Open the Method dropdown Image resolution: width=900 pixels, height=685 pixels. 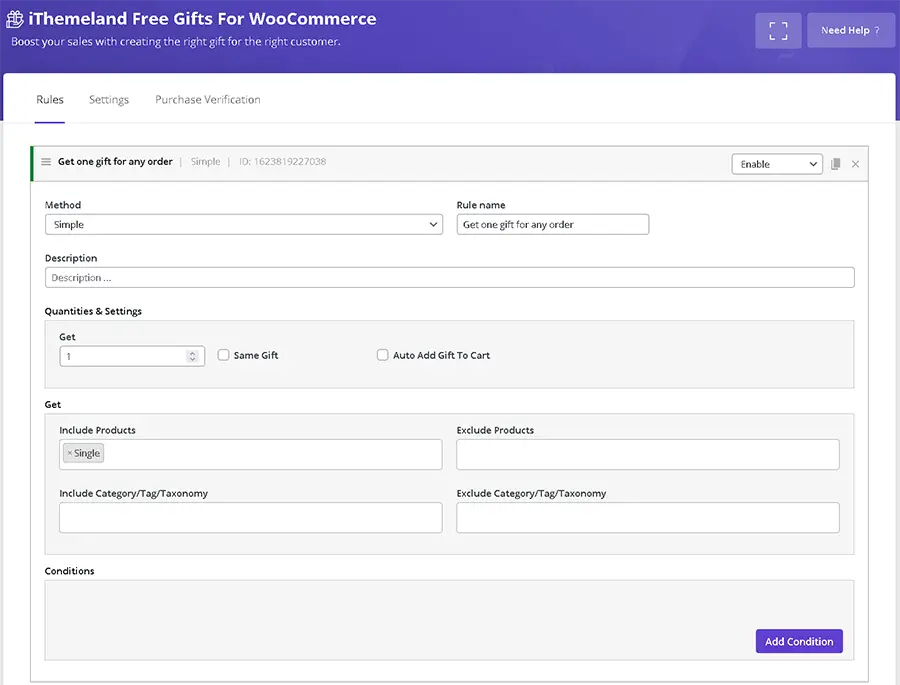243,225
